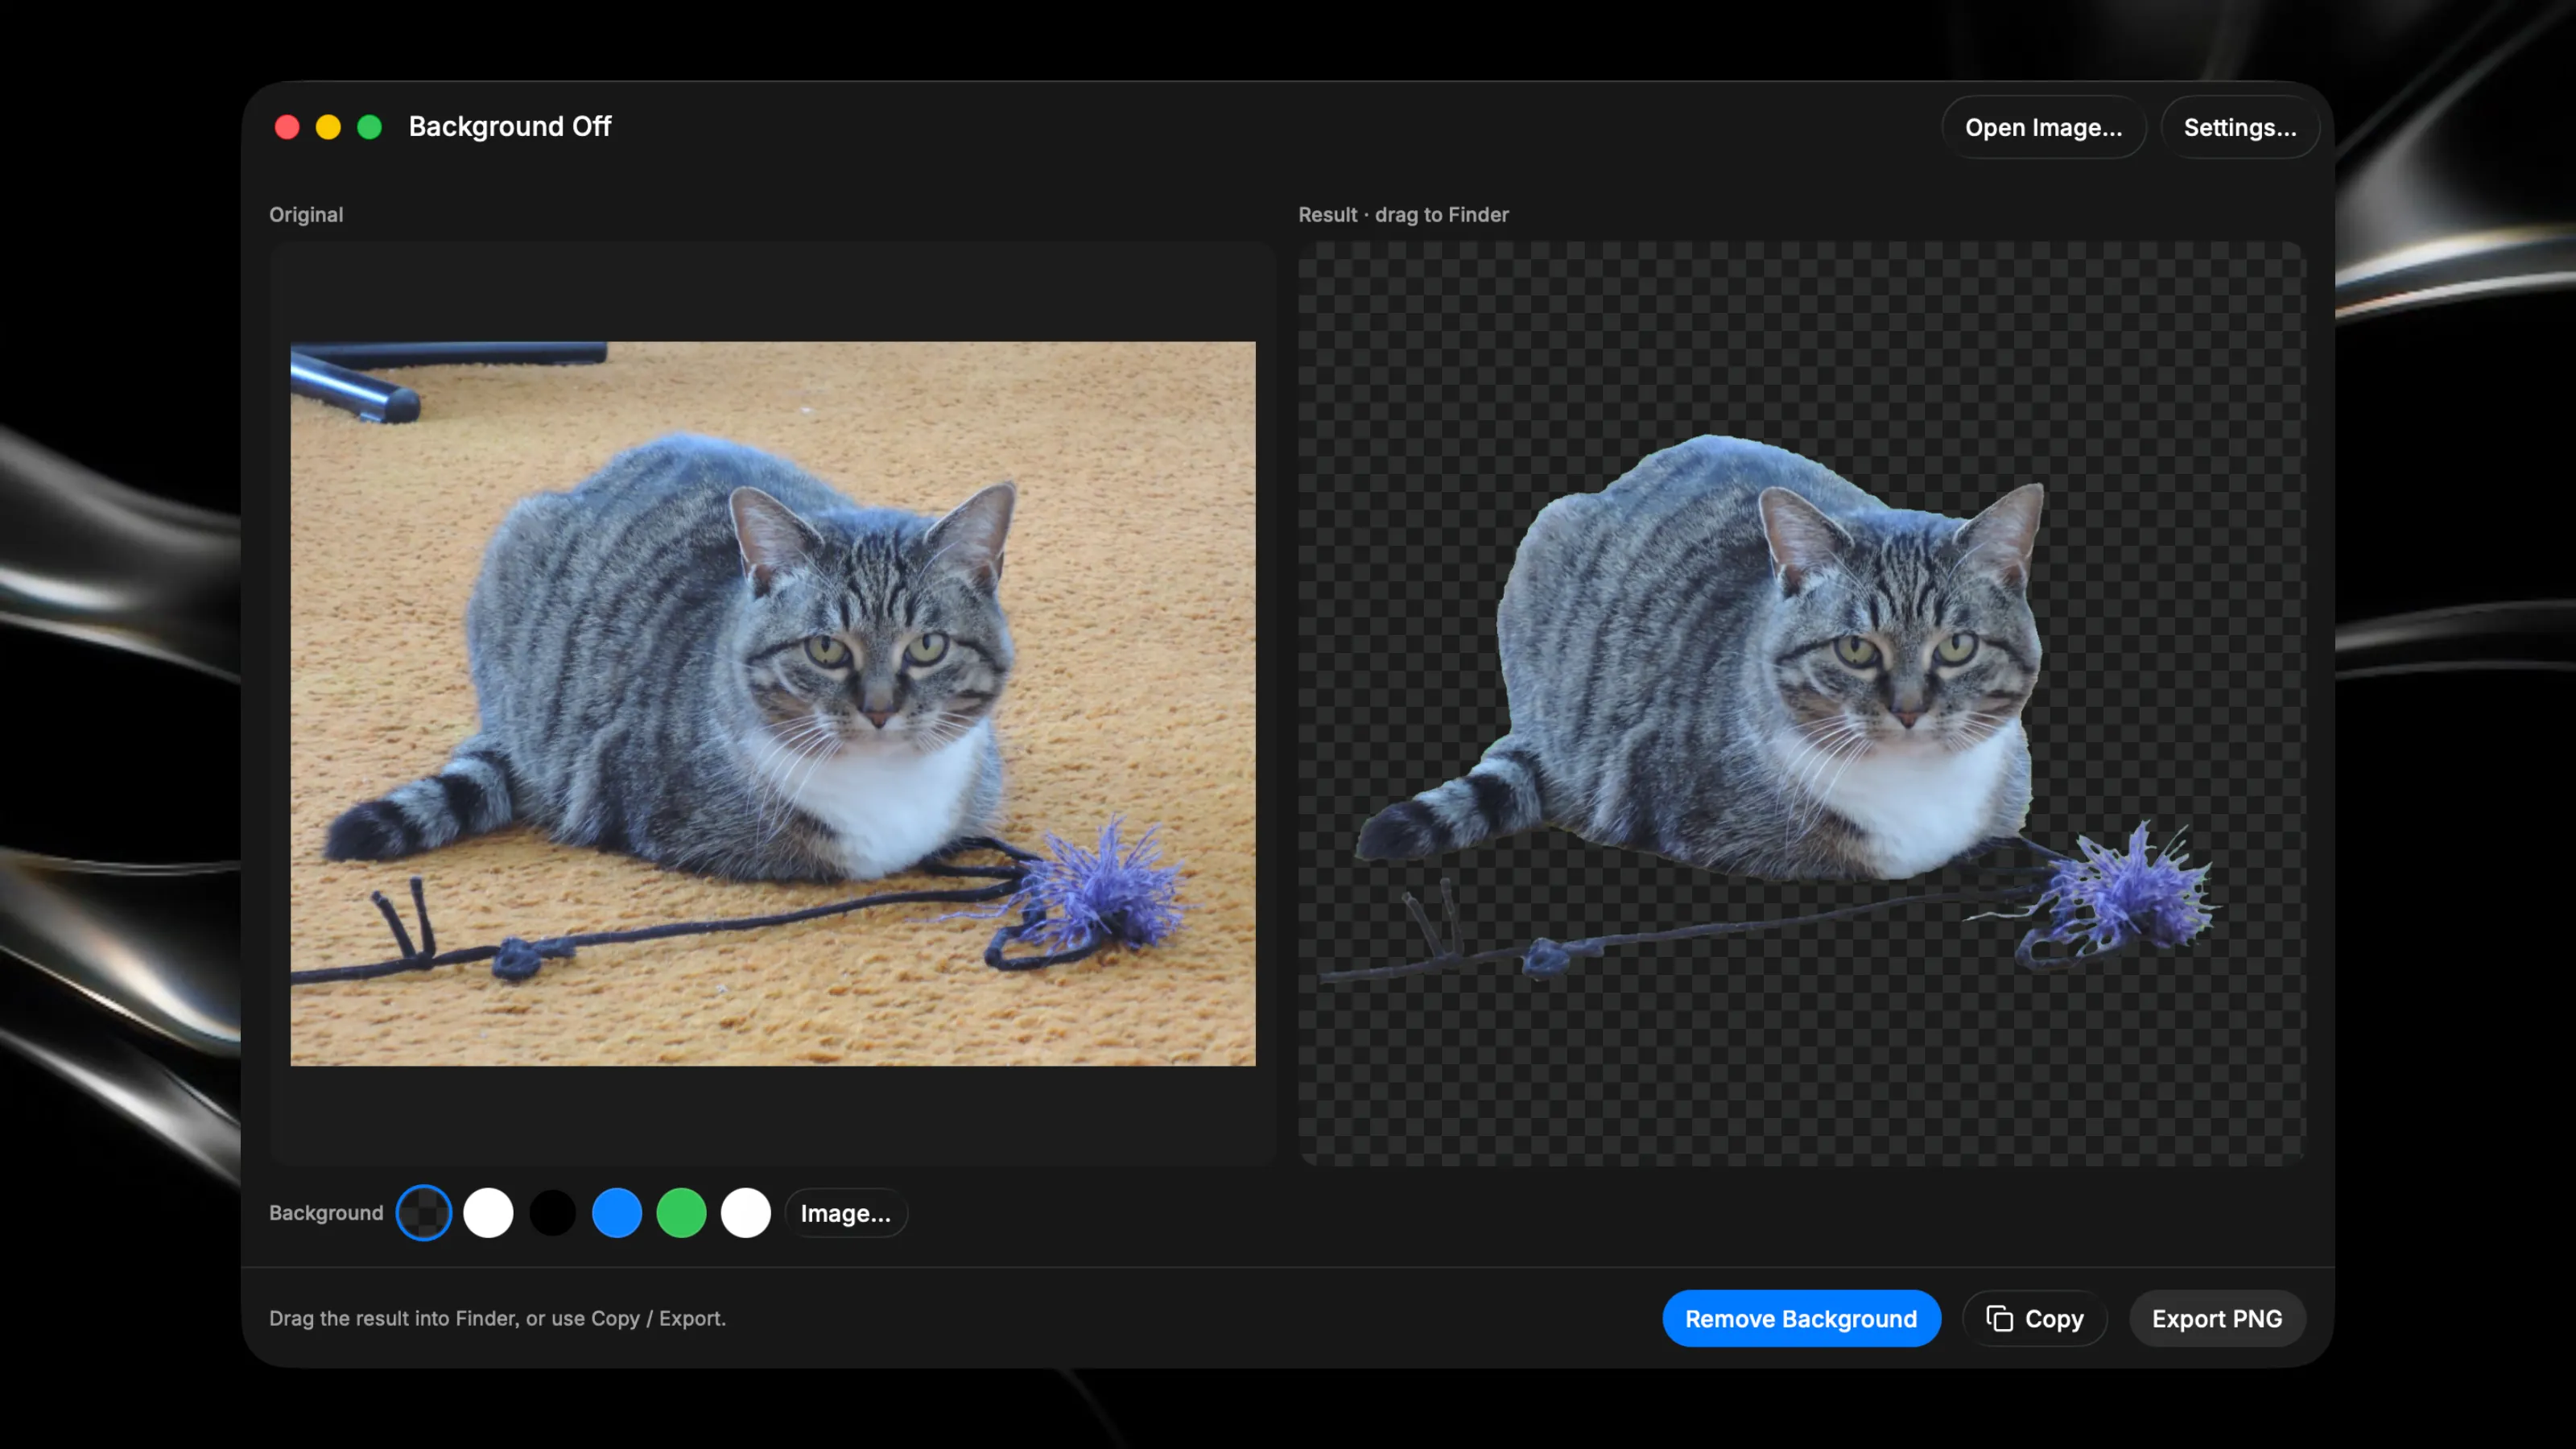Click the "Drag the result into Finder" hint text
This screenshot has width=2576, height=1449.
(497, 1318)
